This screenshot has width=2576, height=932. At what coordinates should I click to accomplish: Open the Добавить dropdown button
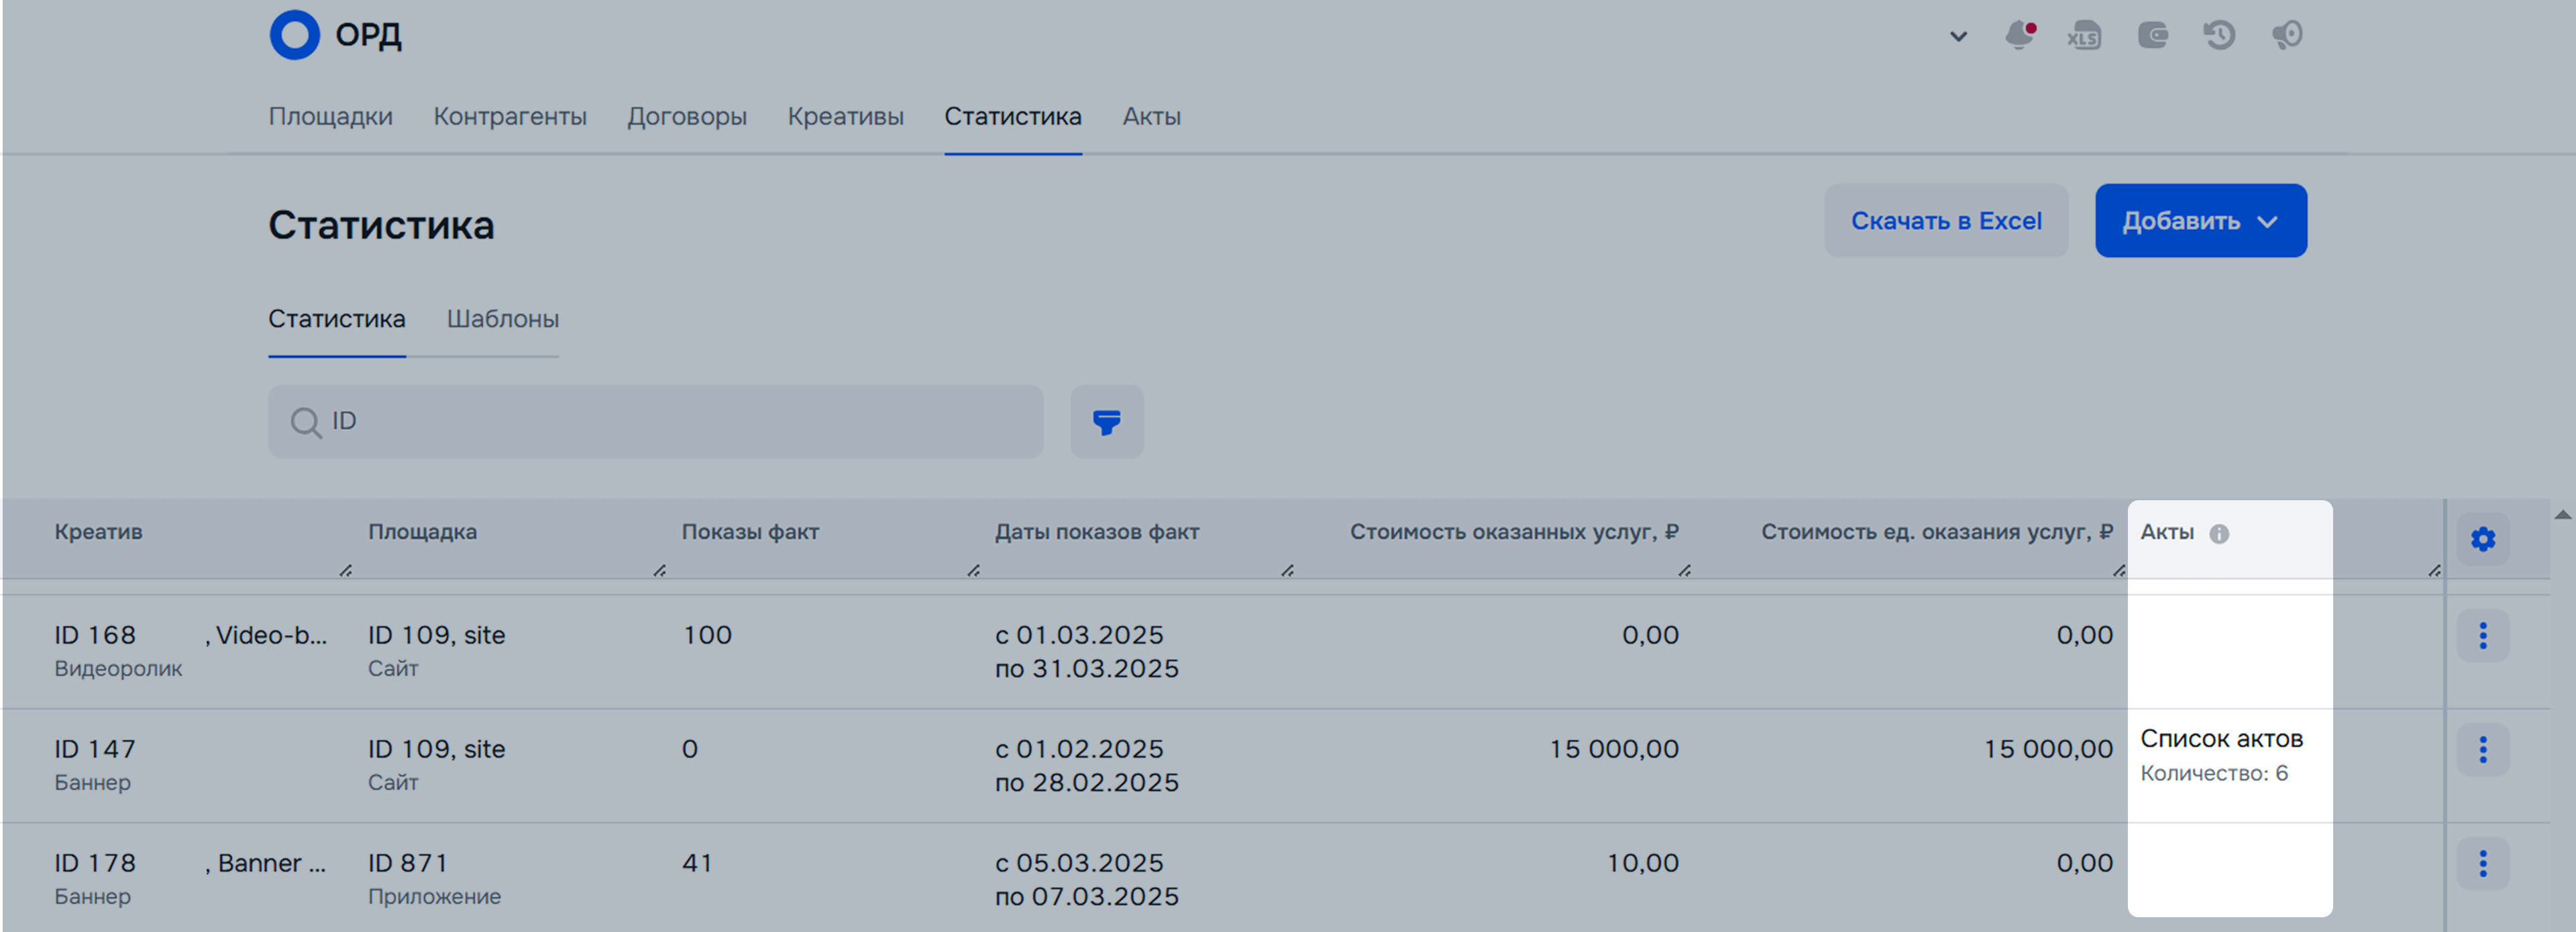2201,221
